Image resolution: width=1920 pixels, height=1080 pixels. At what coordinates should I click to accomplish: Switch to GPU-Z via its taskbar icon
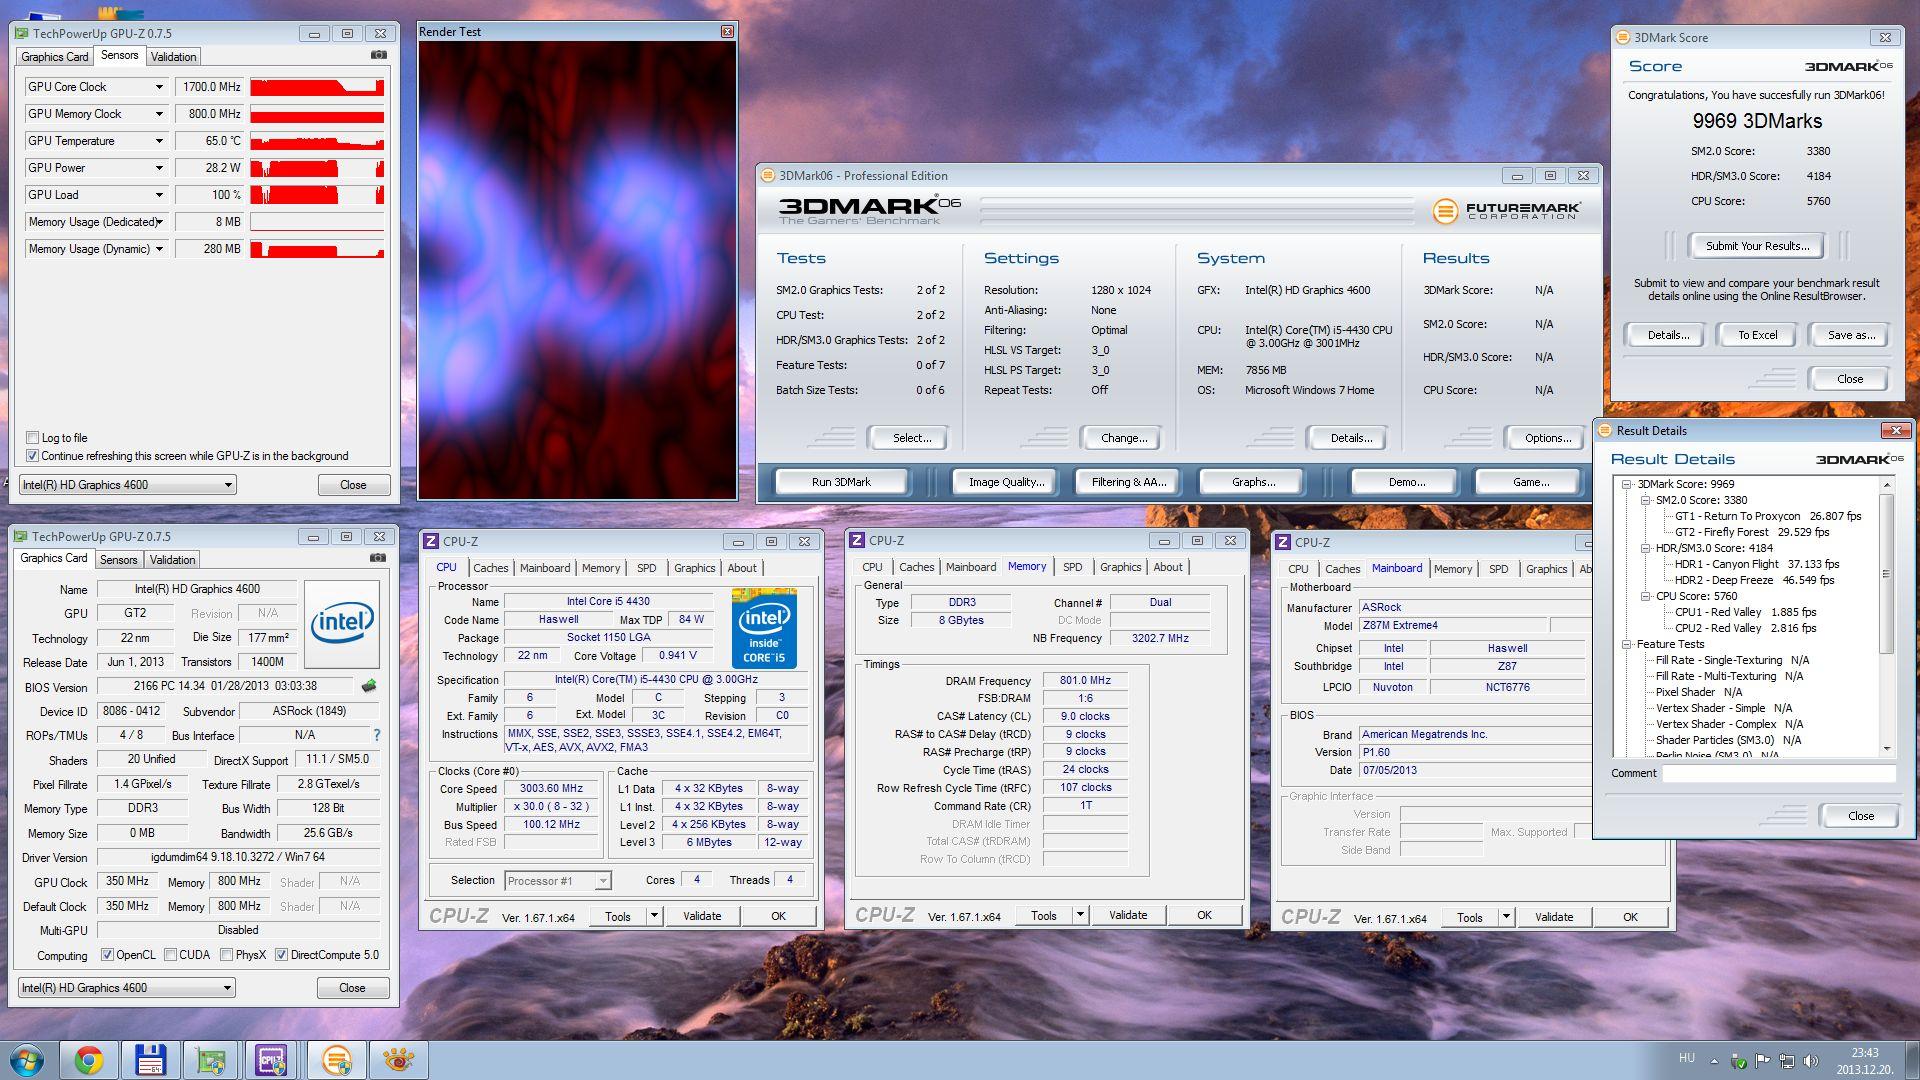tap(211, 1060)
